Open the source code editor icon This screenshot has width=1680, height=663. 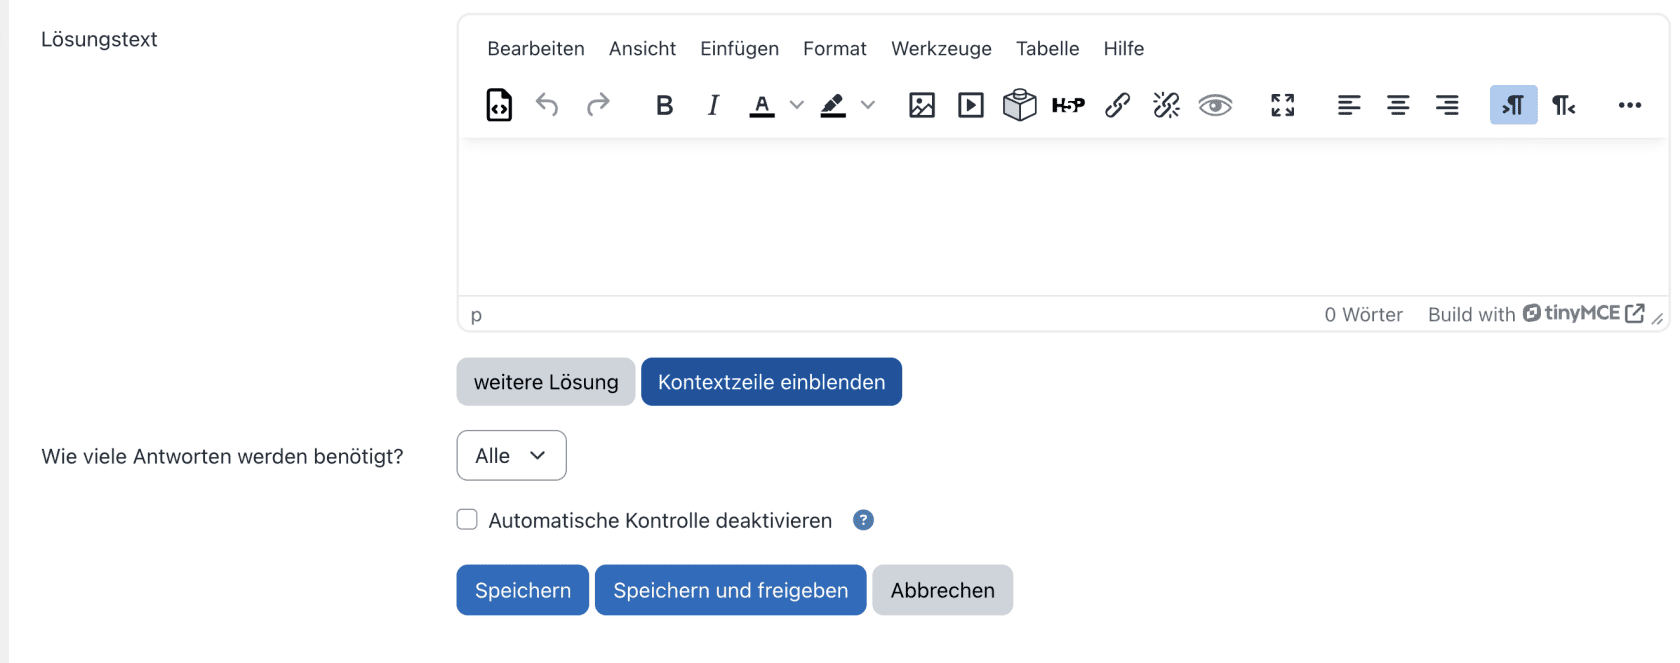[x=499, y=105]
